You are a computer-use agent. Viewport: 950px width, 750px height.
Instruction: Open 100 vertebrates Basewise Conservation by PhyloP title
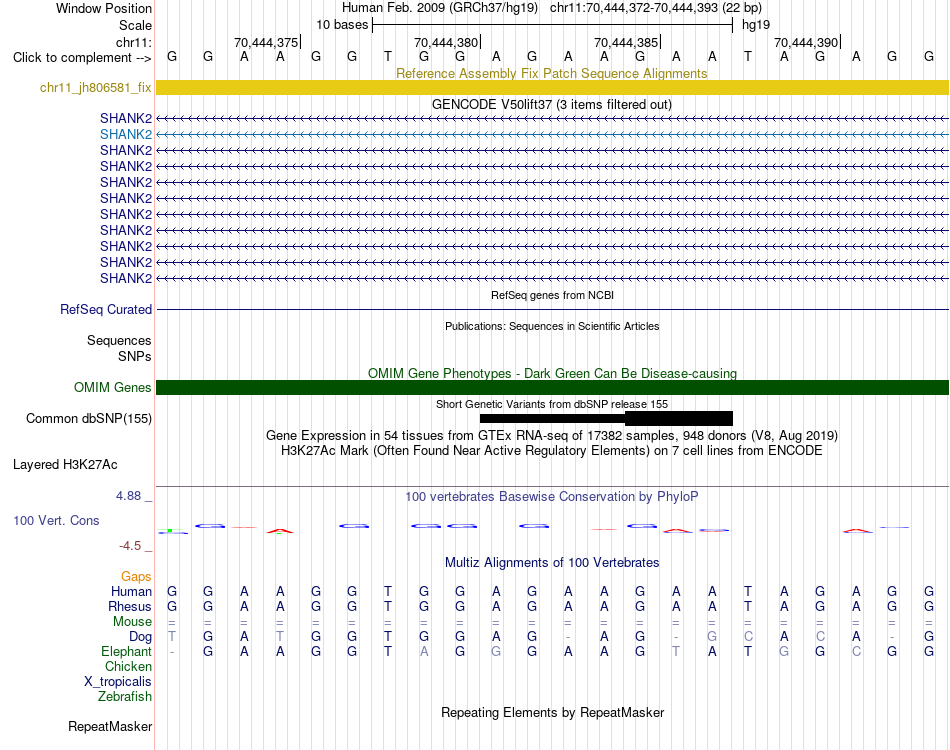pyautogui.click(x=551, y=497)
